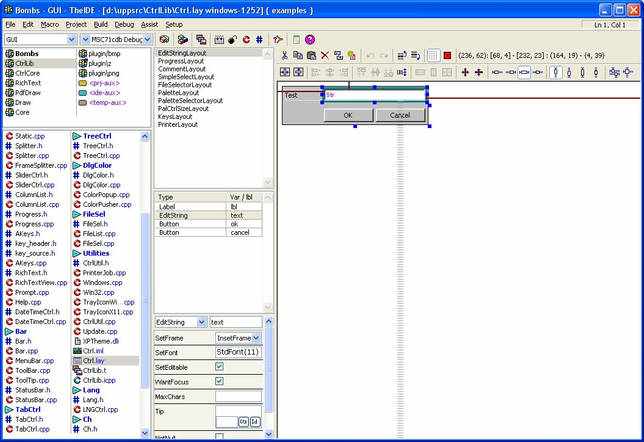
Task: Toggle the SetEditable checkbox
Action: pos(219,366)
